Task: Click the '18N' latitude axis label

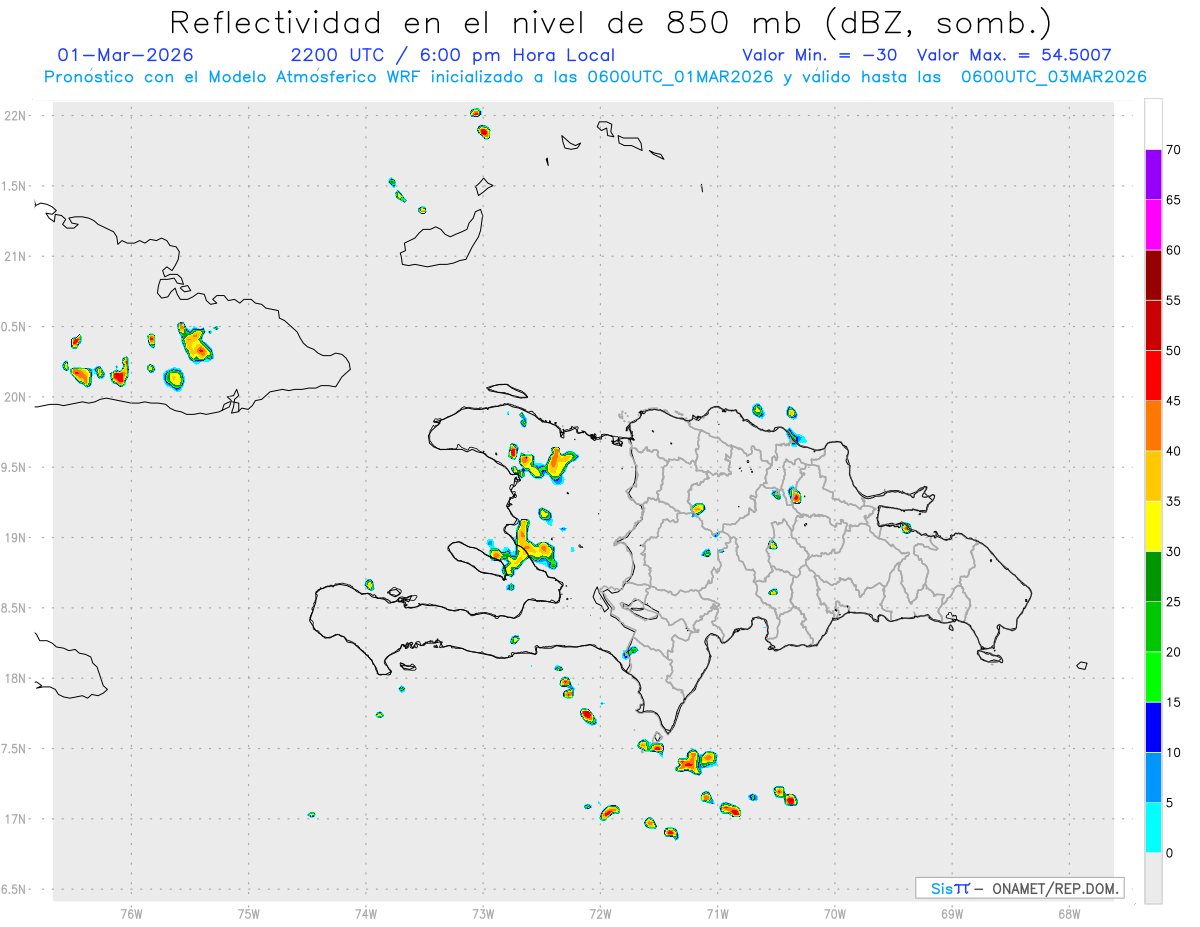Action: 17,679
